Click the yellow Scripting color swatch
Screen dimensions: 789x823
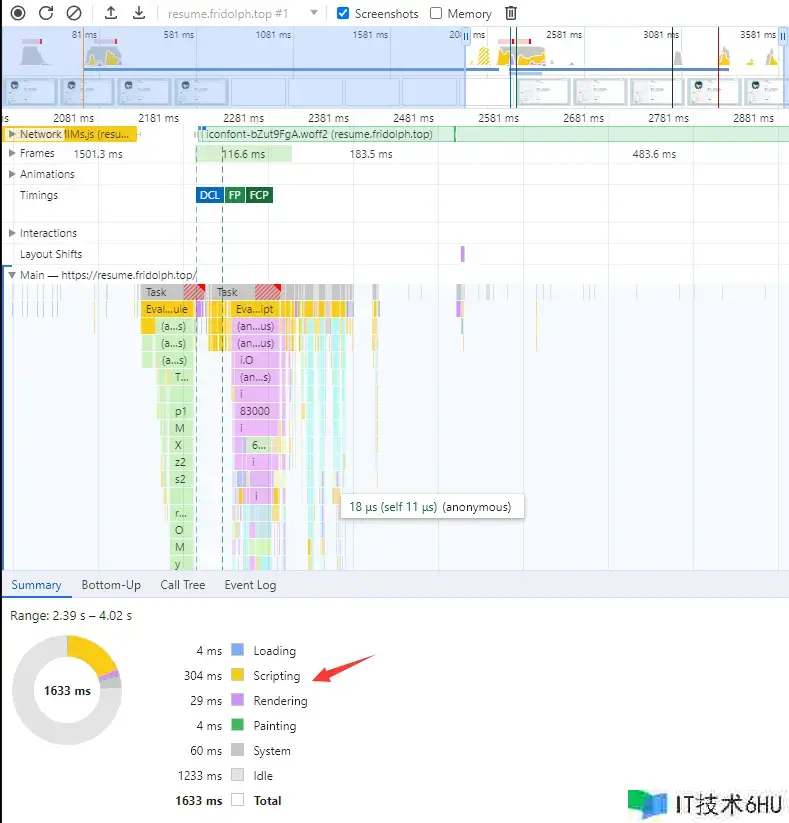(x=238, y=676)
